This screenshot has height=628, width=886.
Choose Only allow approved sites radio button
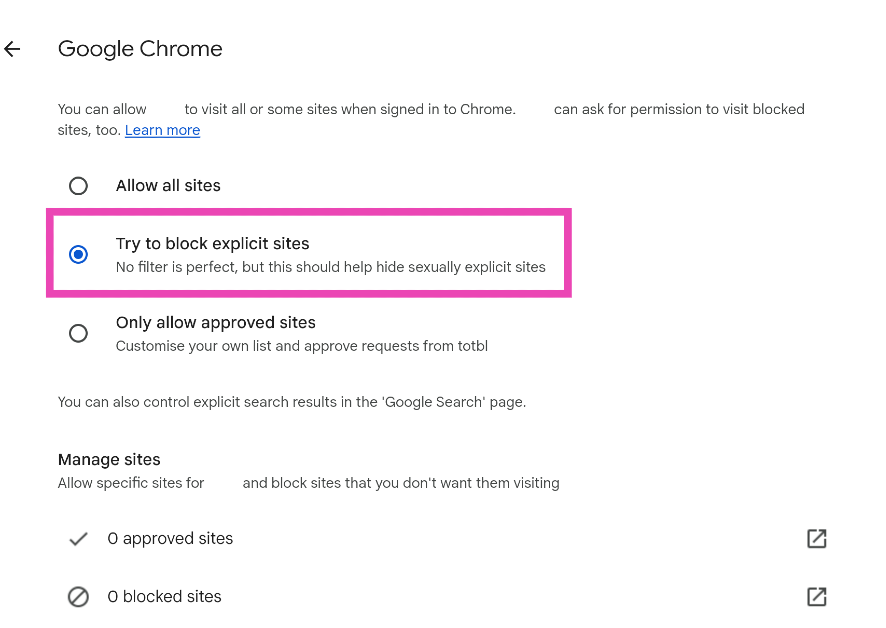pyautogui.click(x=78, y=333)
